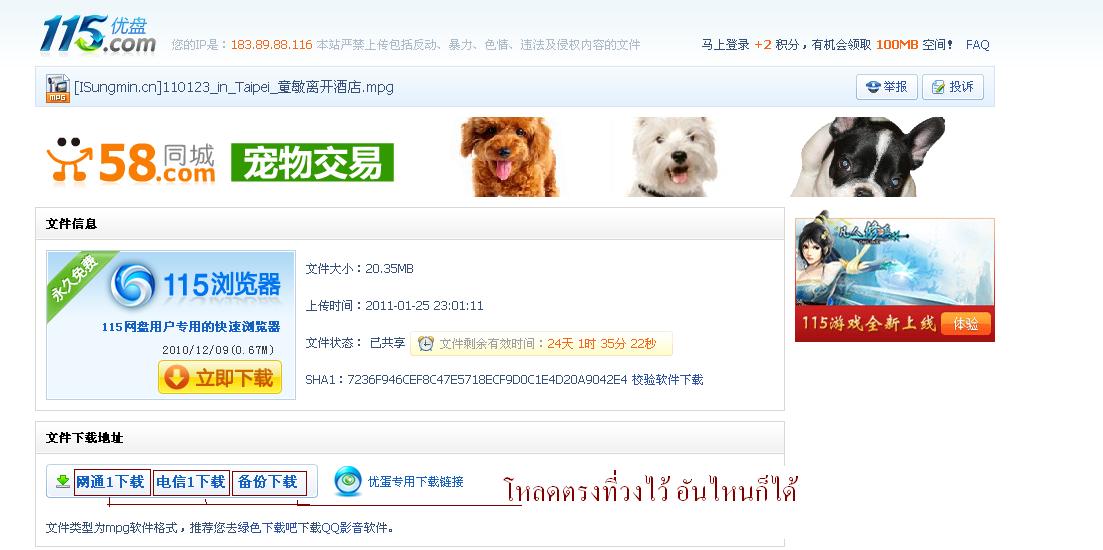Click the green 宠物交易 banner

click(312, 162)
